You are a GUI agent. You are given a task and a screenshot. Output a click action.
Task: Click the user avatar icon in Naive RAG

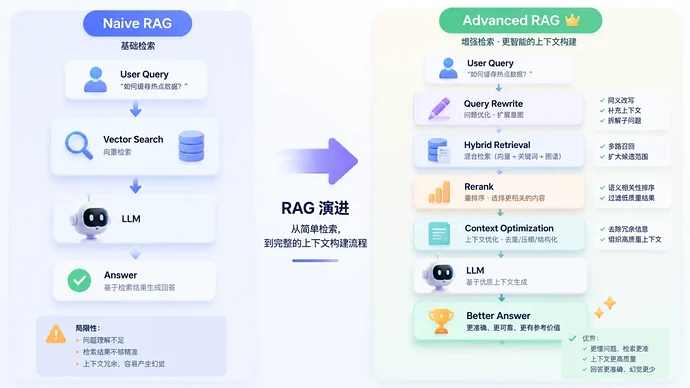click(x=95, y=80)
